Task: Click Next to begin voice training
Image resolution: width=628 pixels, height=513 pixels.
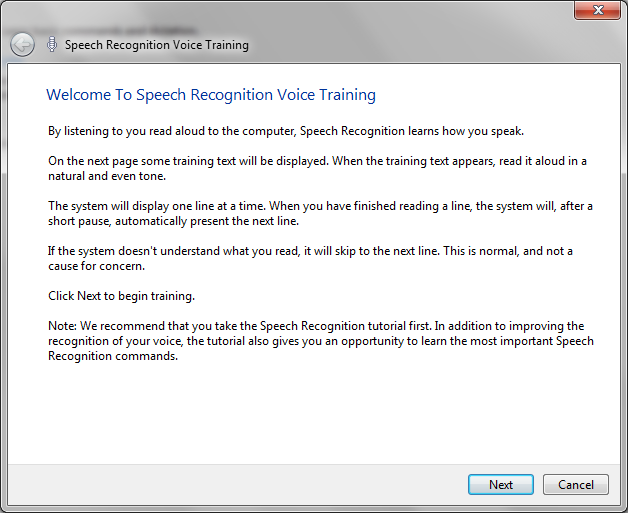Action: click(x=501, y=485)
